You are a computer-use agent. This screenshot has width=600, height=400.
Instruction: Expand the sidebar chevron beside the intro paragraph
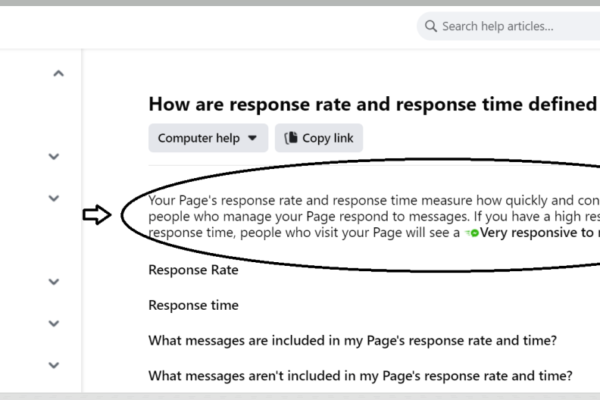[54, 198]
